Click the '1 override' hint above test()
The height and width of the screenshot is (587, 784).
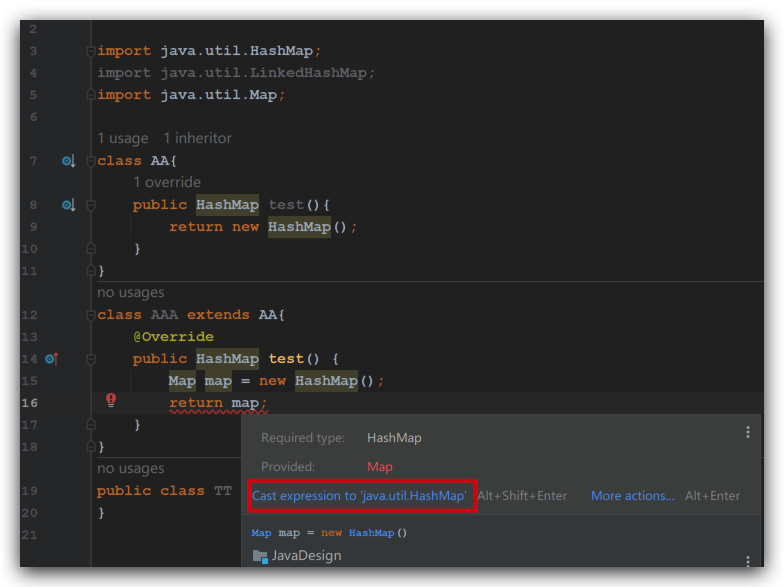[x=167, y=182]
